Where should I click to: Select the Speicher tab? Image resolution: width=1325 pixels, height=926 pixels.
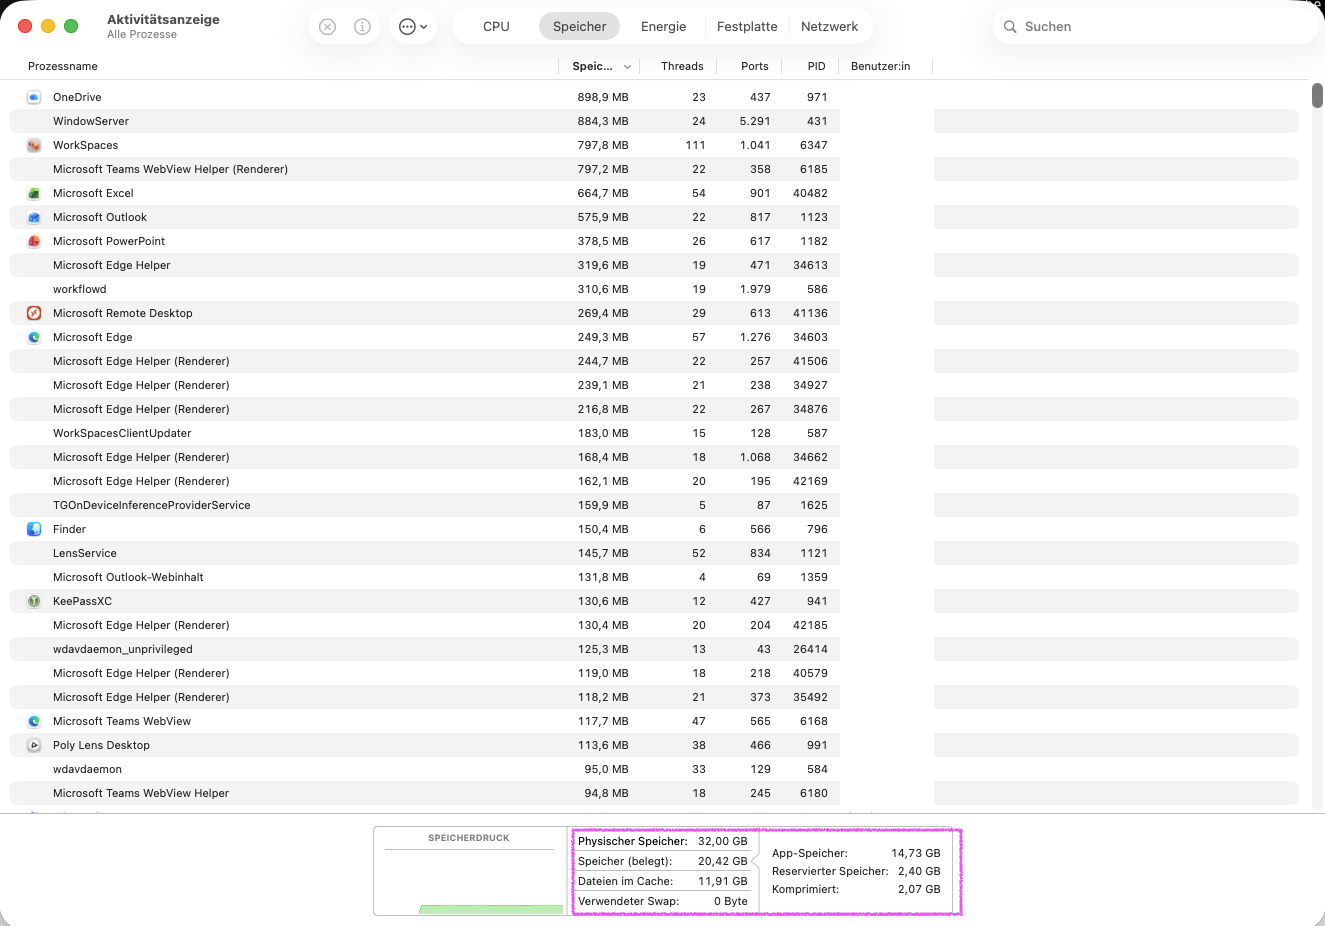pos(580,27)
